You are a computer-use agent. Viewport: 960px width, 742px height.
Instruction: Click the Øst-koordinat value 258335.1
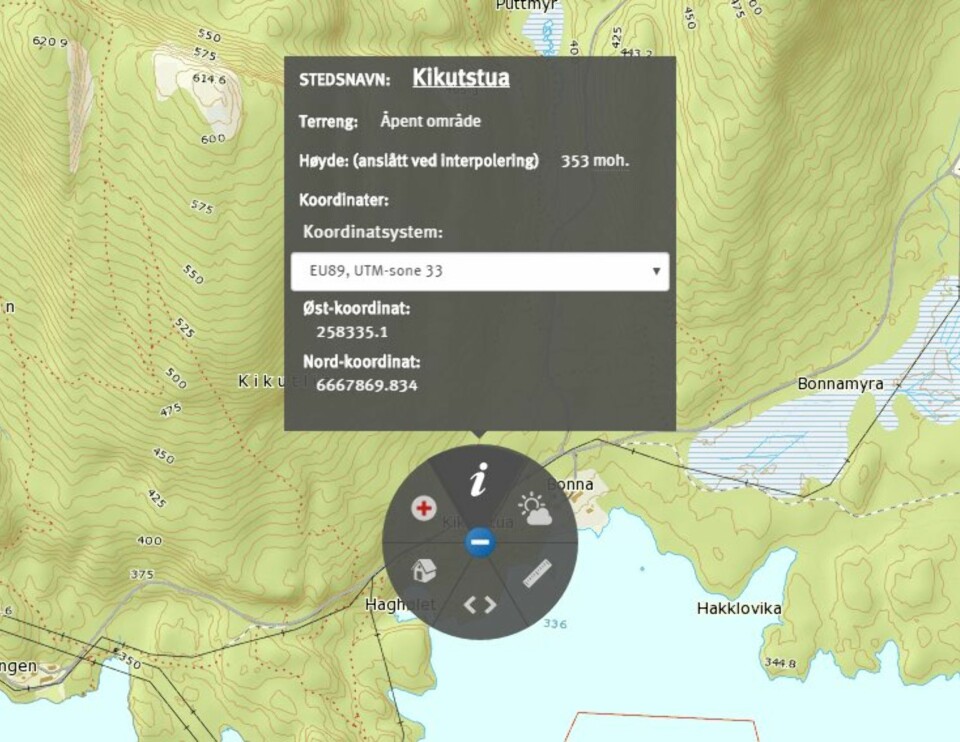(x=351, y=330)
